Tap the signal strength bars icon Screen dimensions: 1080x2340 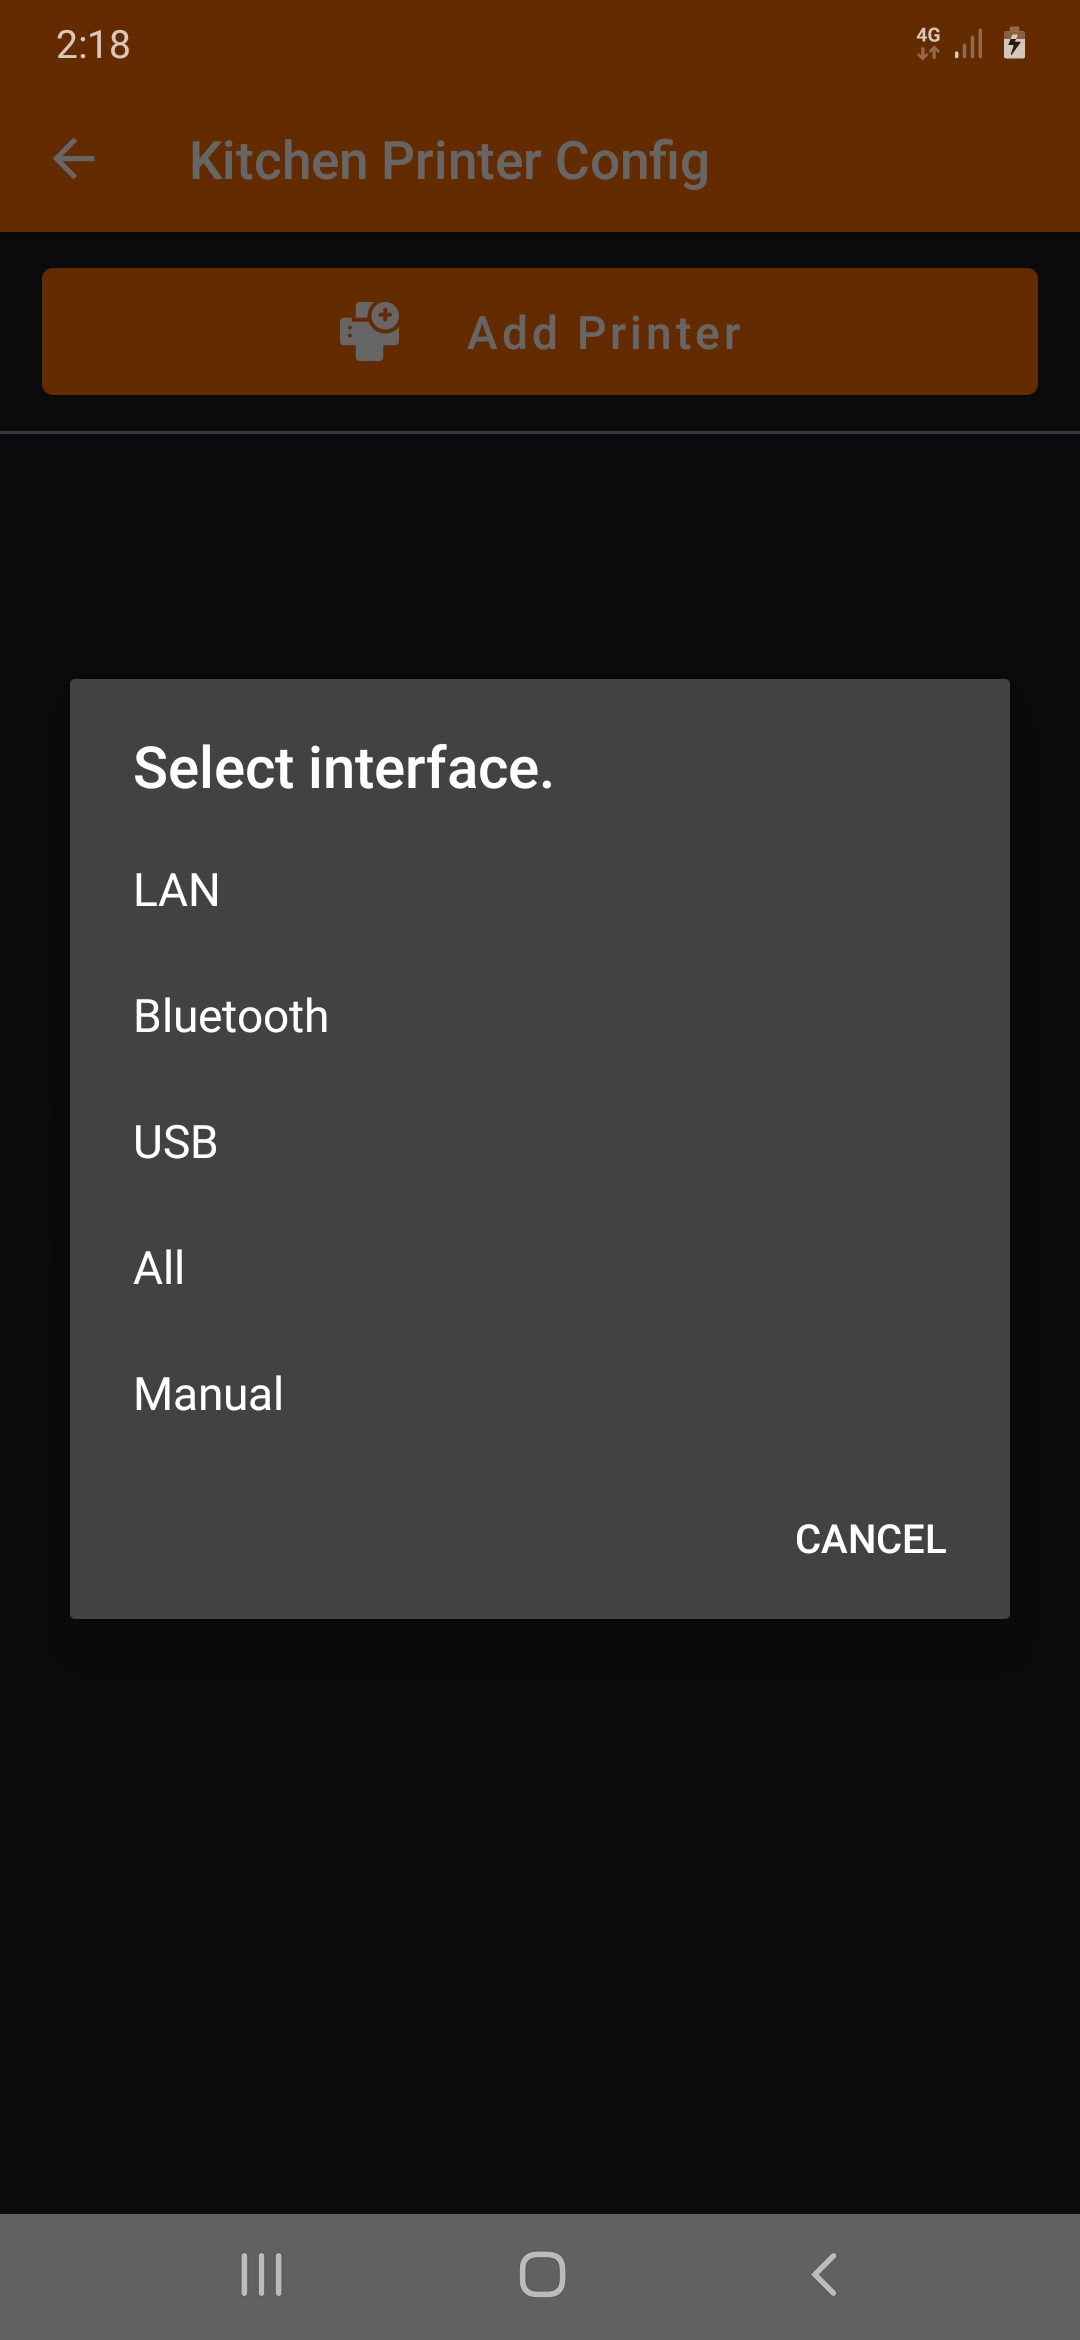[968, 44]
